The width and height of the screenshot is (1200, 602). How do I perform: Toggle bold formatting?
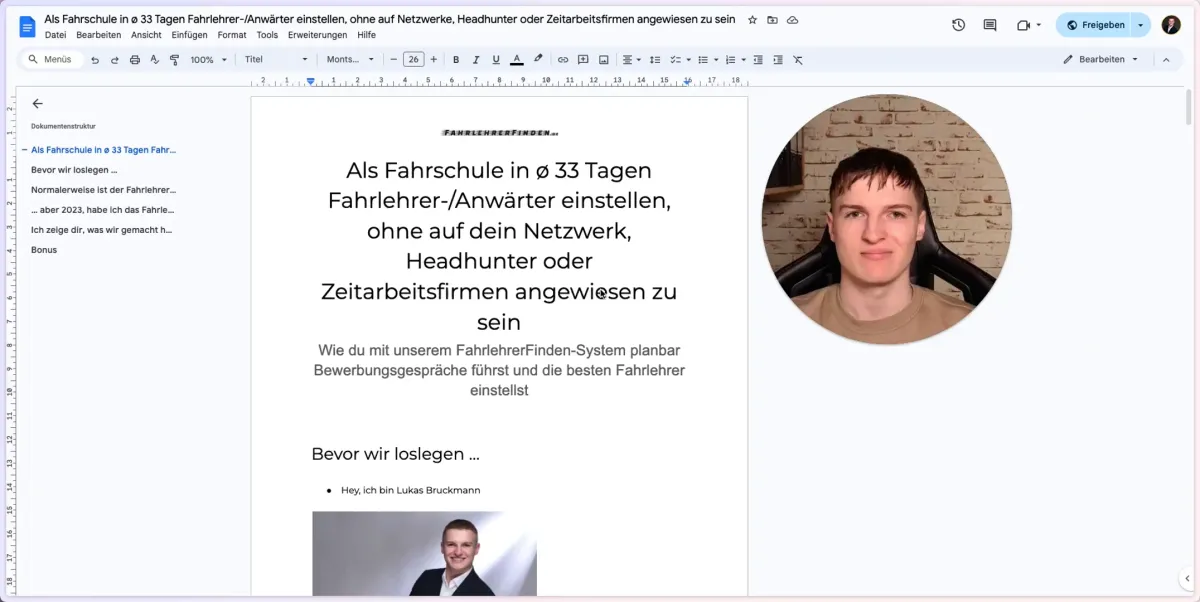(x=456, y=60)
